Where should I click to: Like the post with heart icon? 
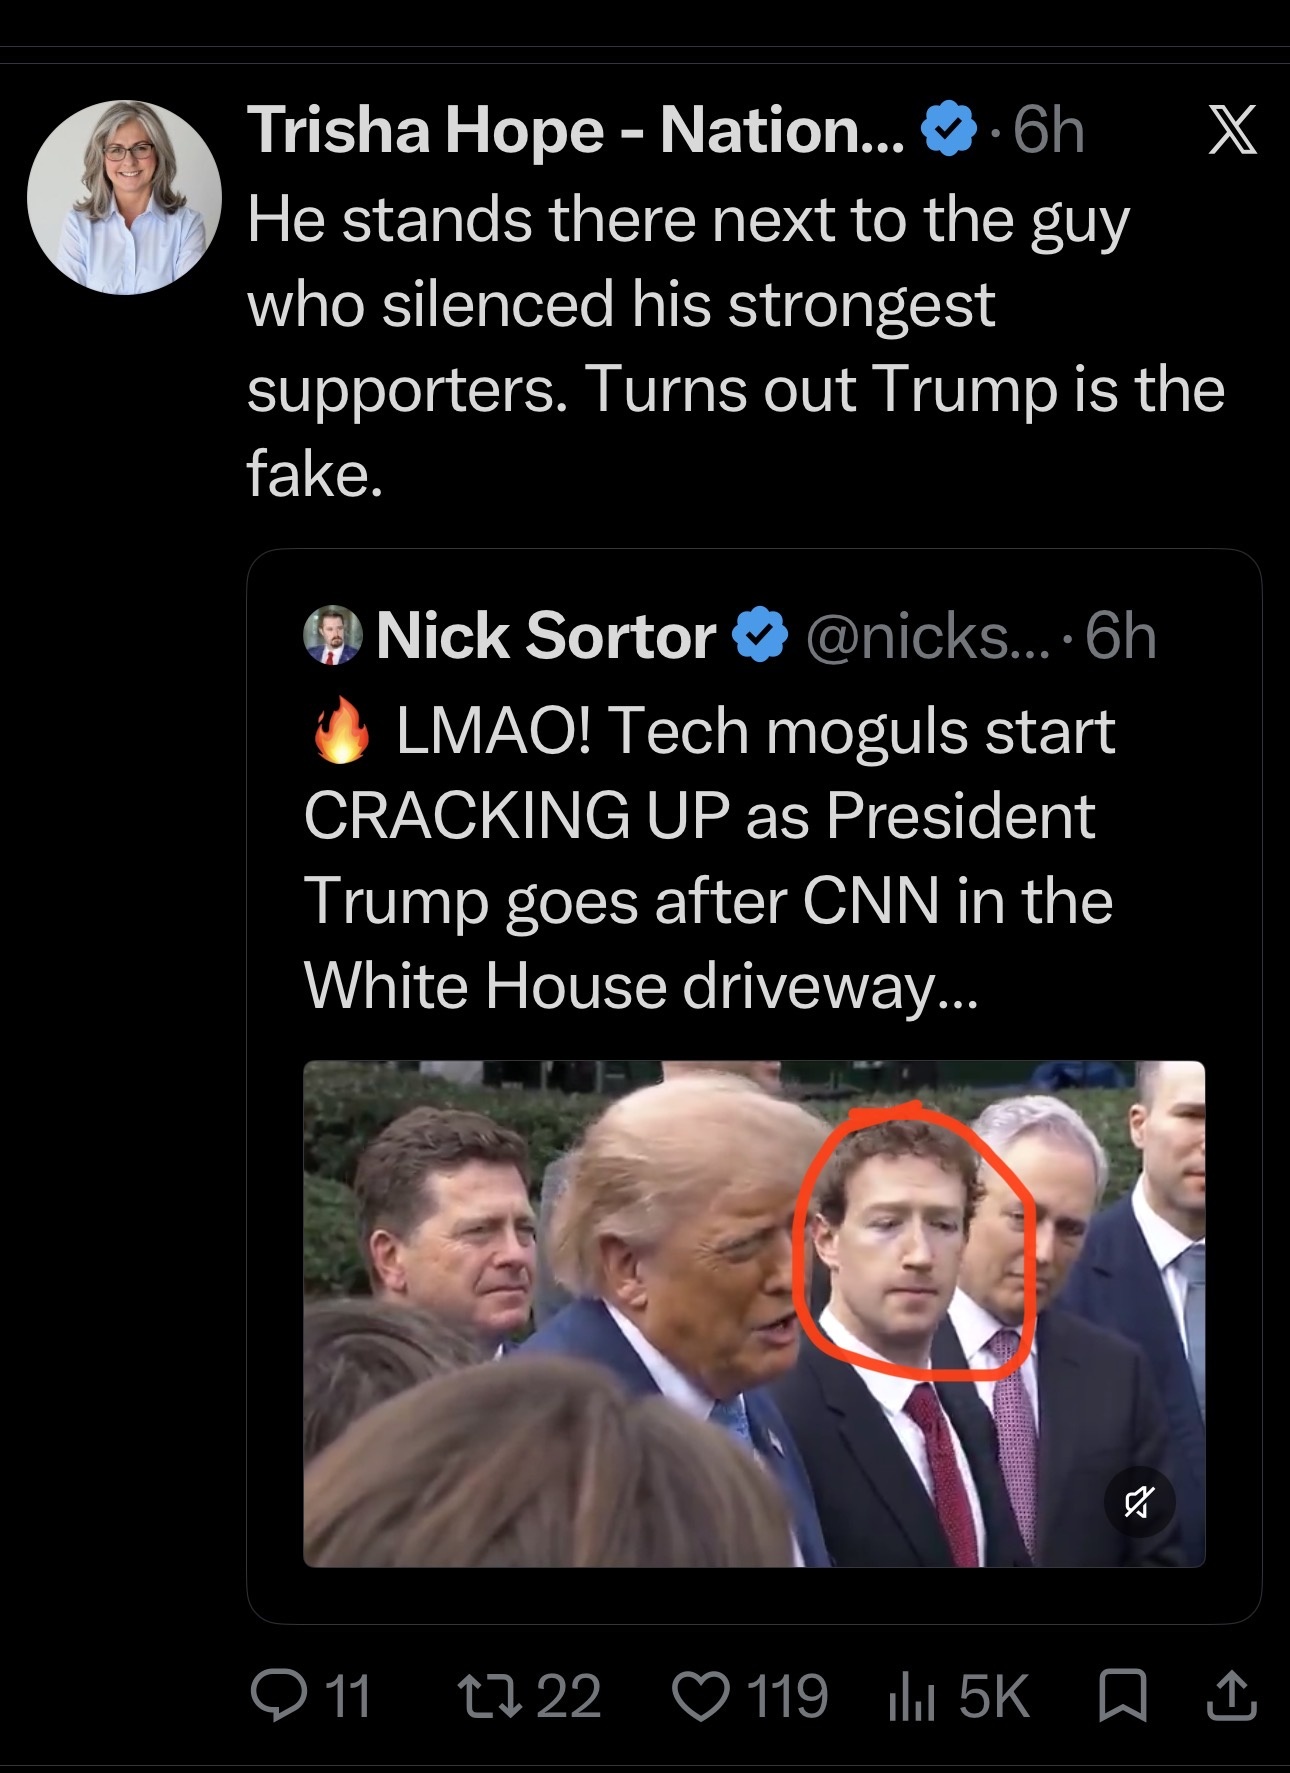click(700, 1697)
